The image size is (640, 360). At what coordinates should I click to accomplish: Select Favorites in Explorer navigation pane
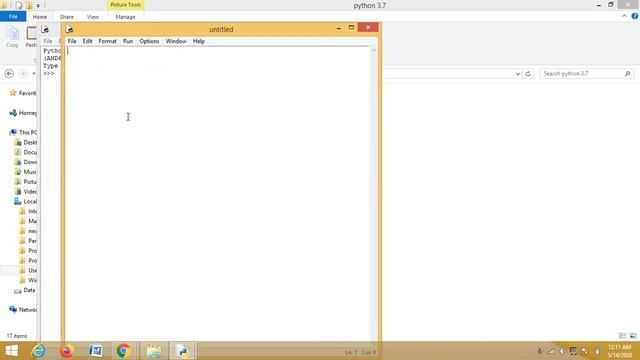tap(23, 93)
